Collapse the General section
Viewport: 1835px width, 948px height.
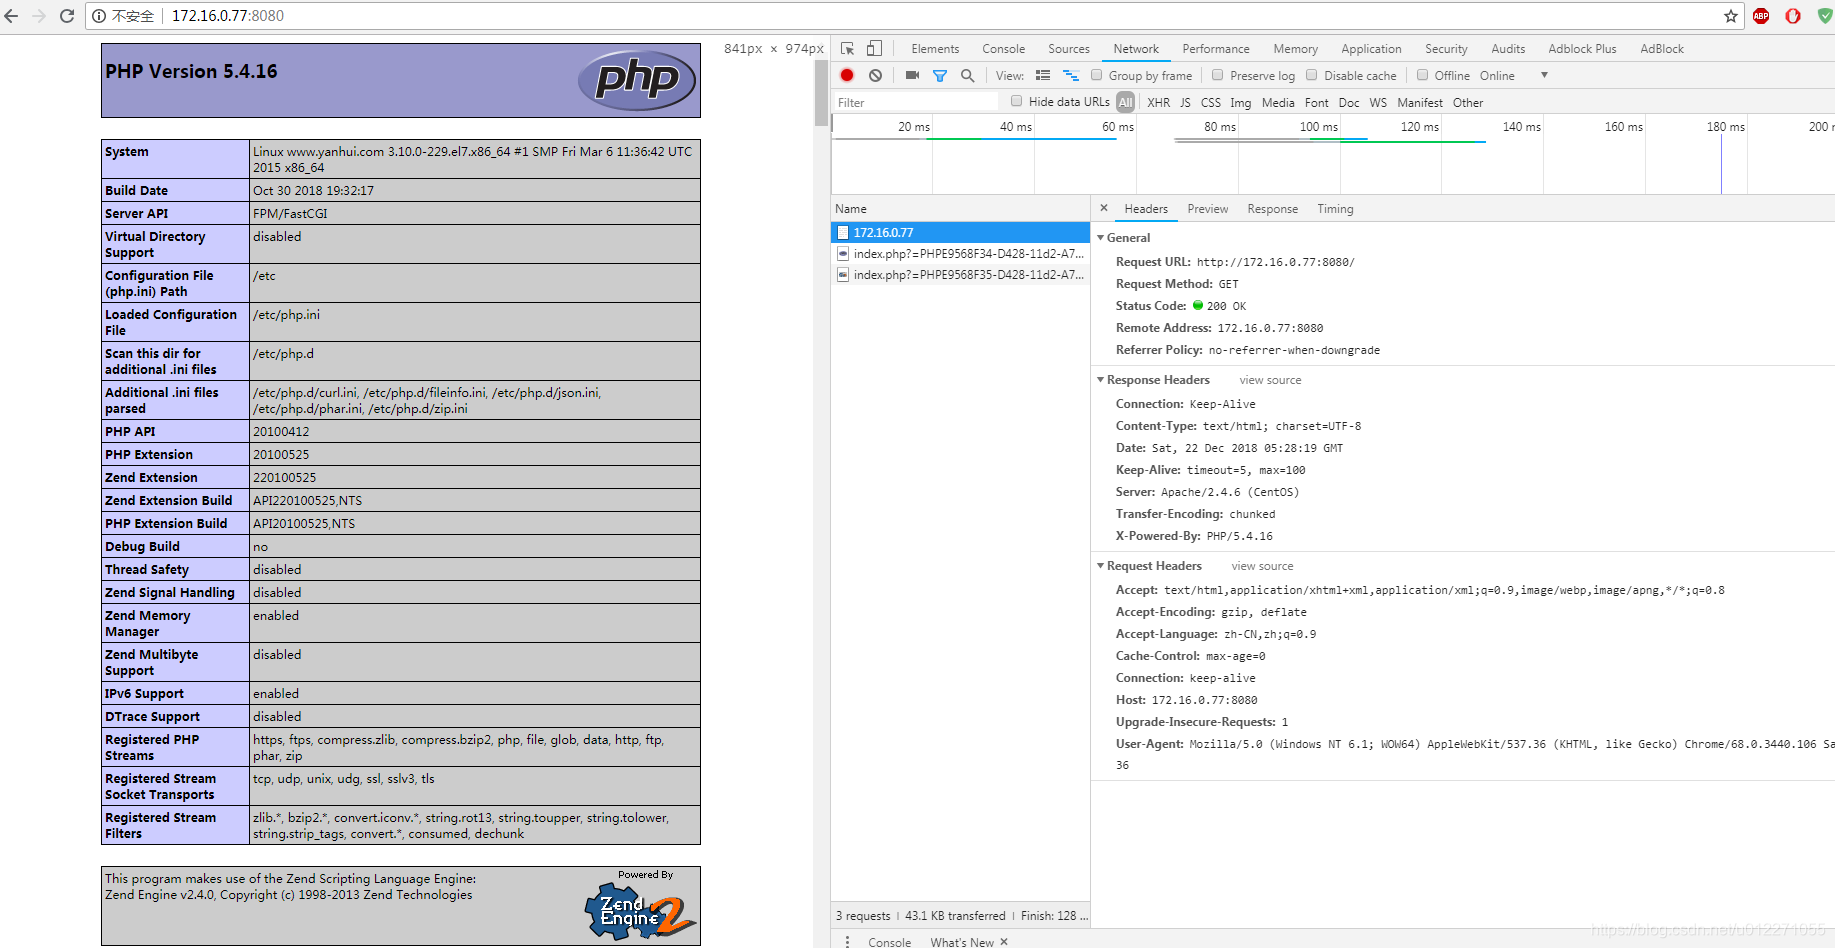pos(1101,238)
